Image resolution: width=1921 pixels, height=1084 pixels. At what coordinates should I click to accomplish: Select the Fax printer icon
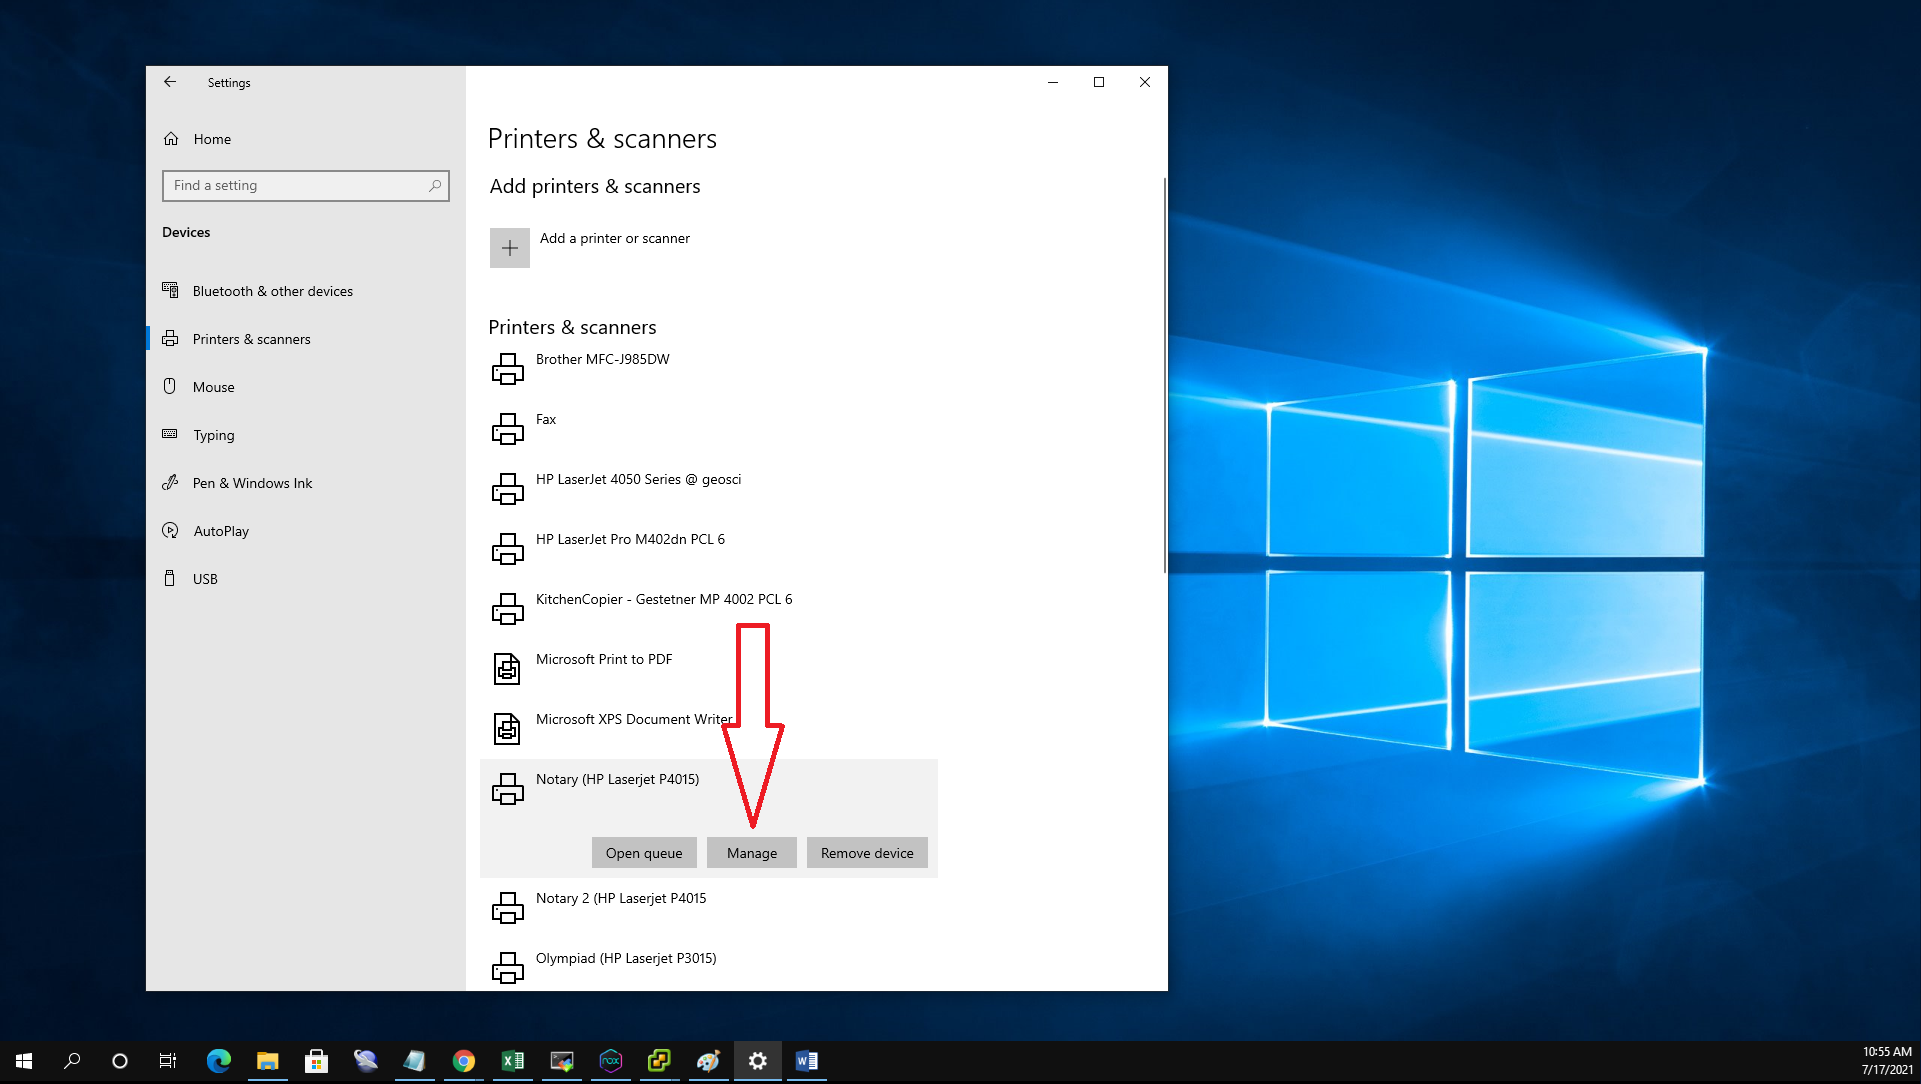pos(507,429)
